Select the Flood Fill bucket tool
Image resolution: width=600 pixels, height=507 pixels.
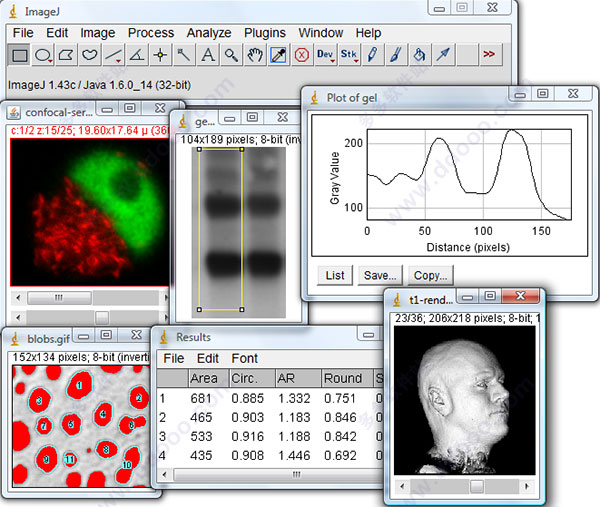pyautogui.click(x=419, y=55)
